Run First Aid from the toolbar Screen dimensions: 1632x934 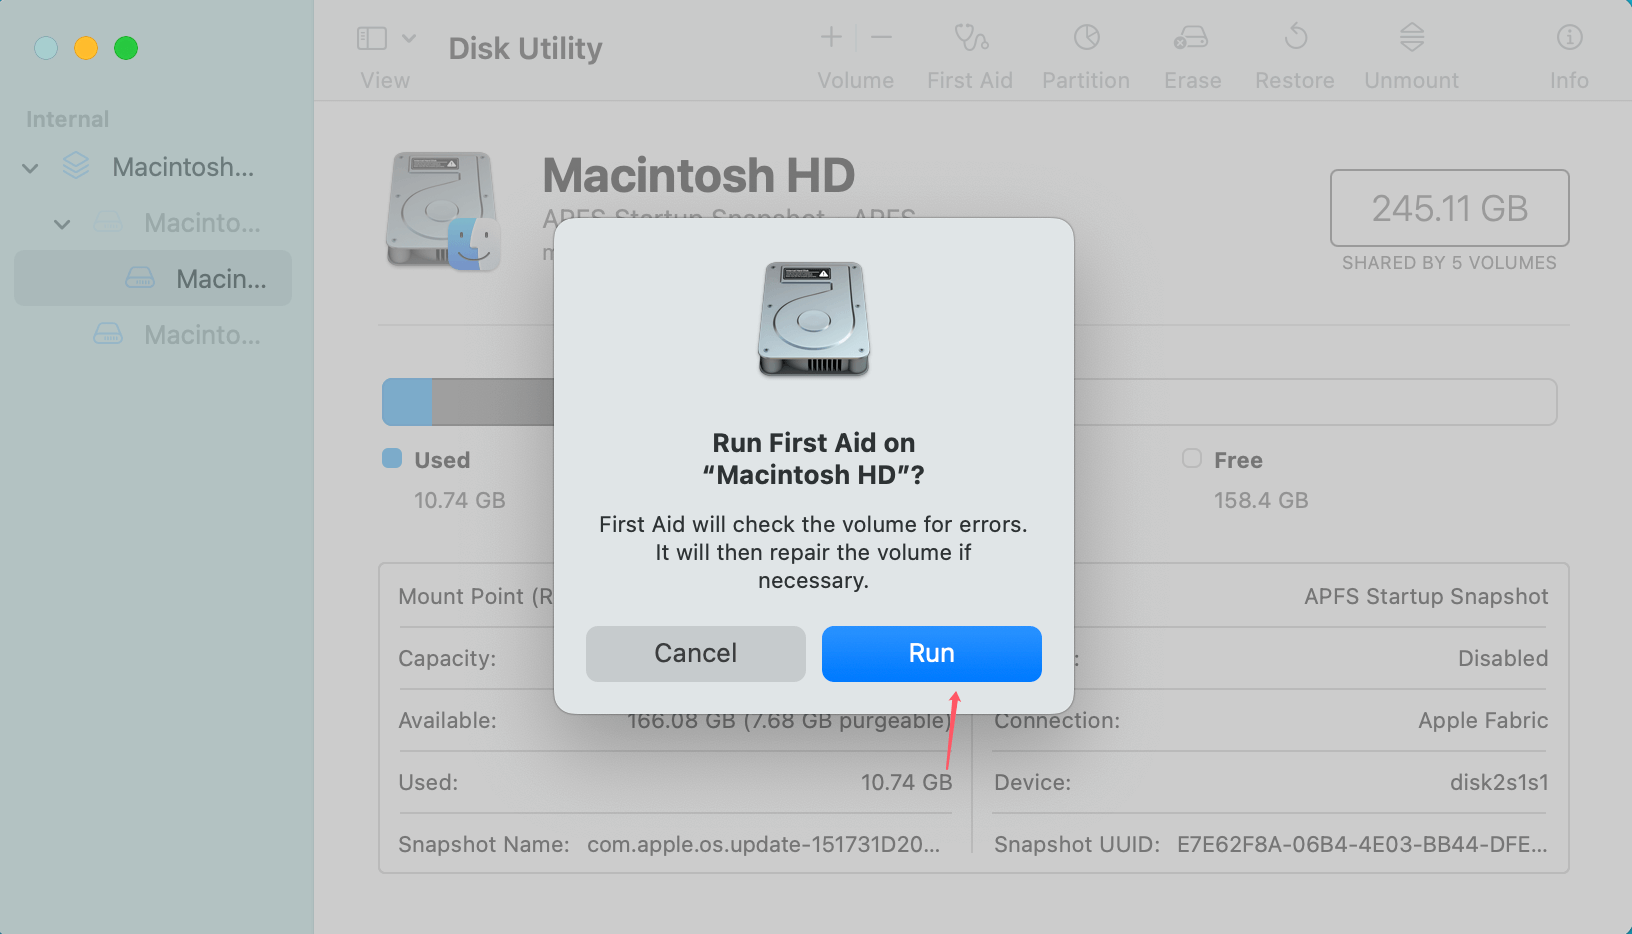pos(968,50)
